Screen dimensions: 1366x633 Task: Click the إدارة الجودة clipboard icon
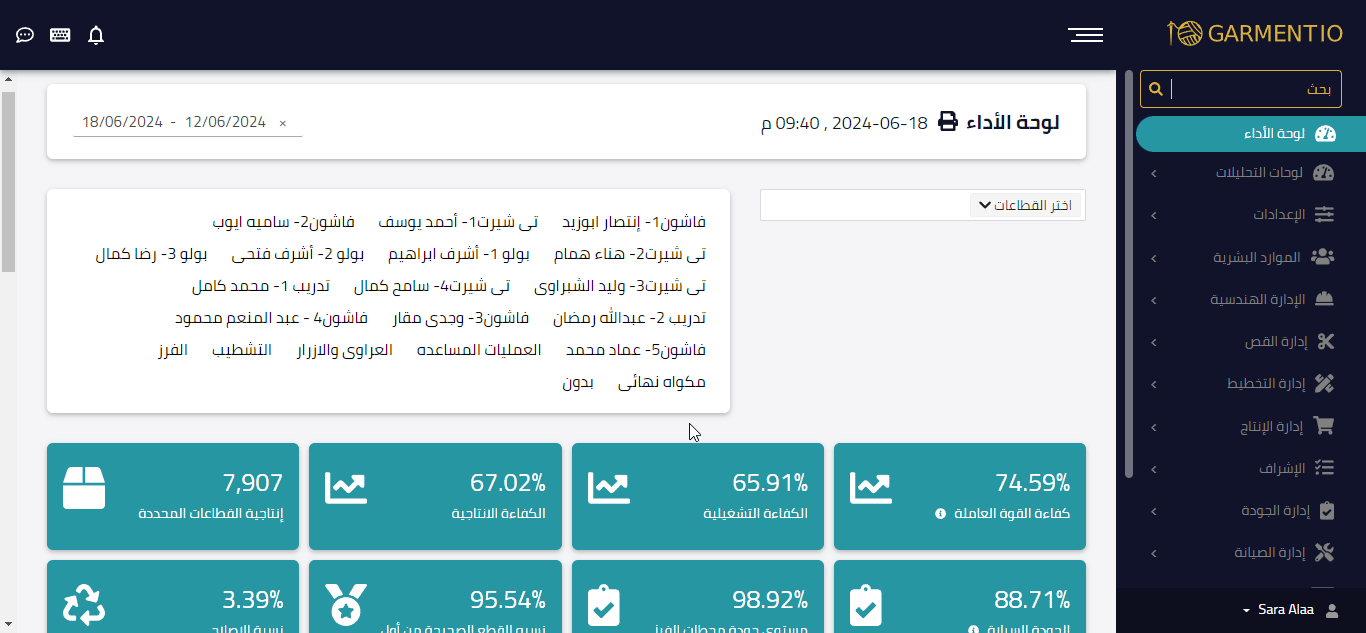1327,510
